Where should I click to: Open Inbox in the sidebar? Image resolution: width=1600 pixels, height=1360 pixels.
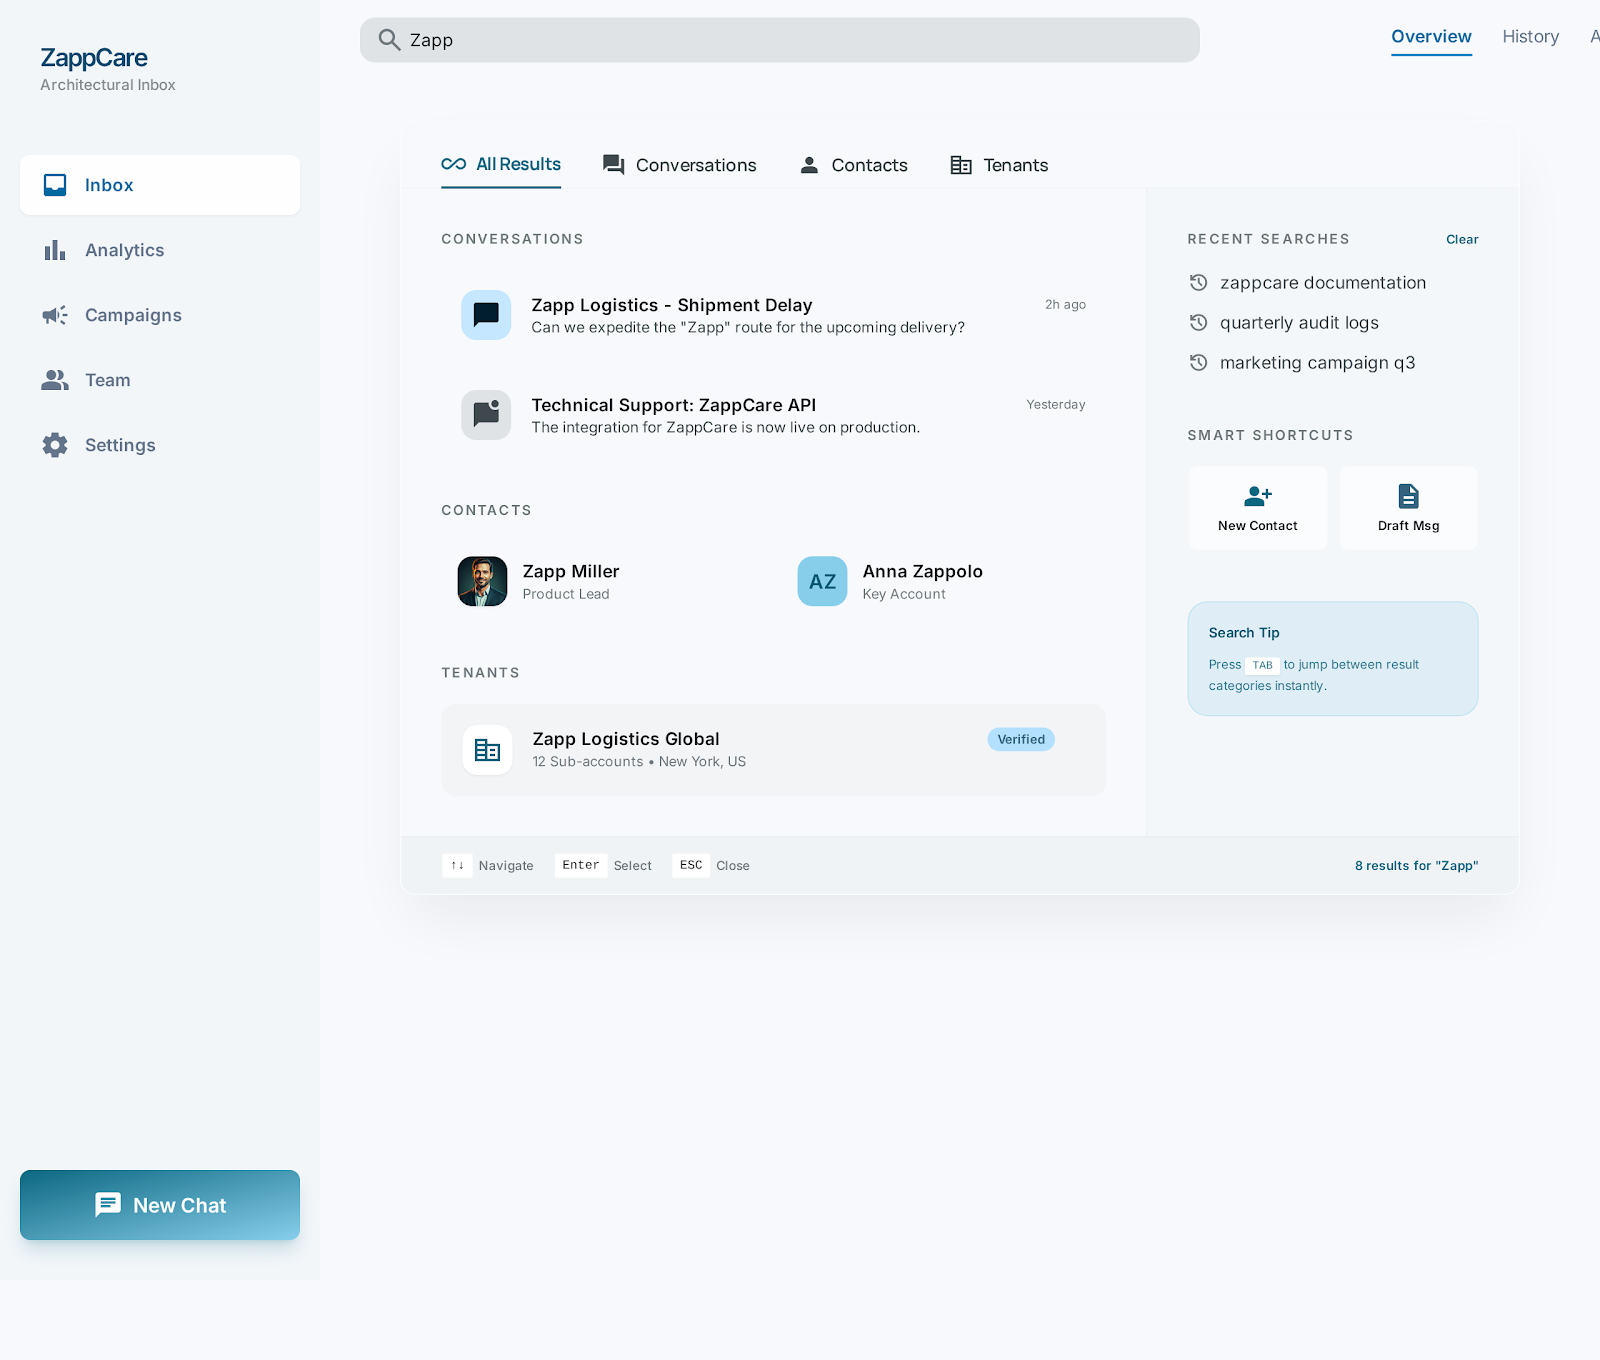tap(160, 185)
